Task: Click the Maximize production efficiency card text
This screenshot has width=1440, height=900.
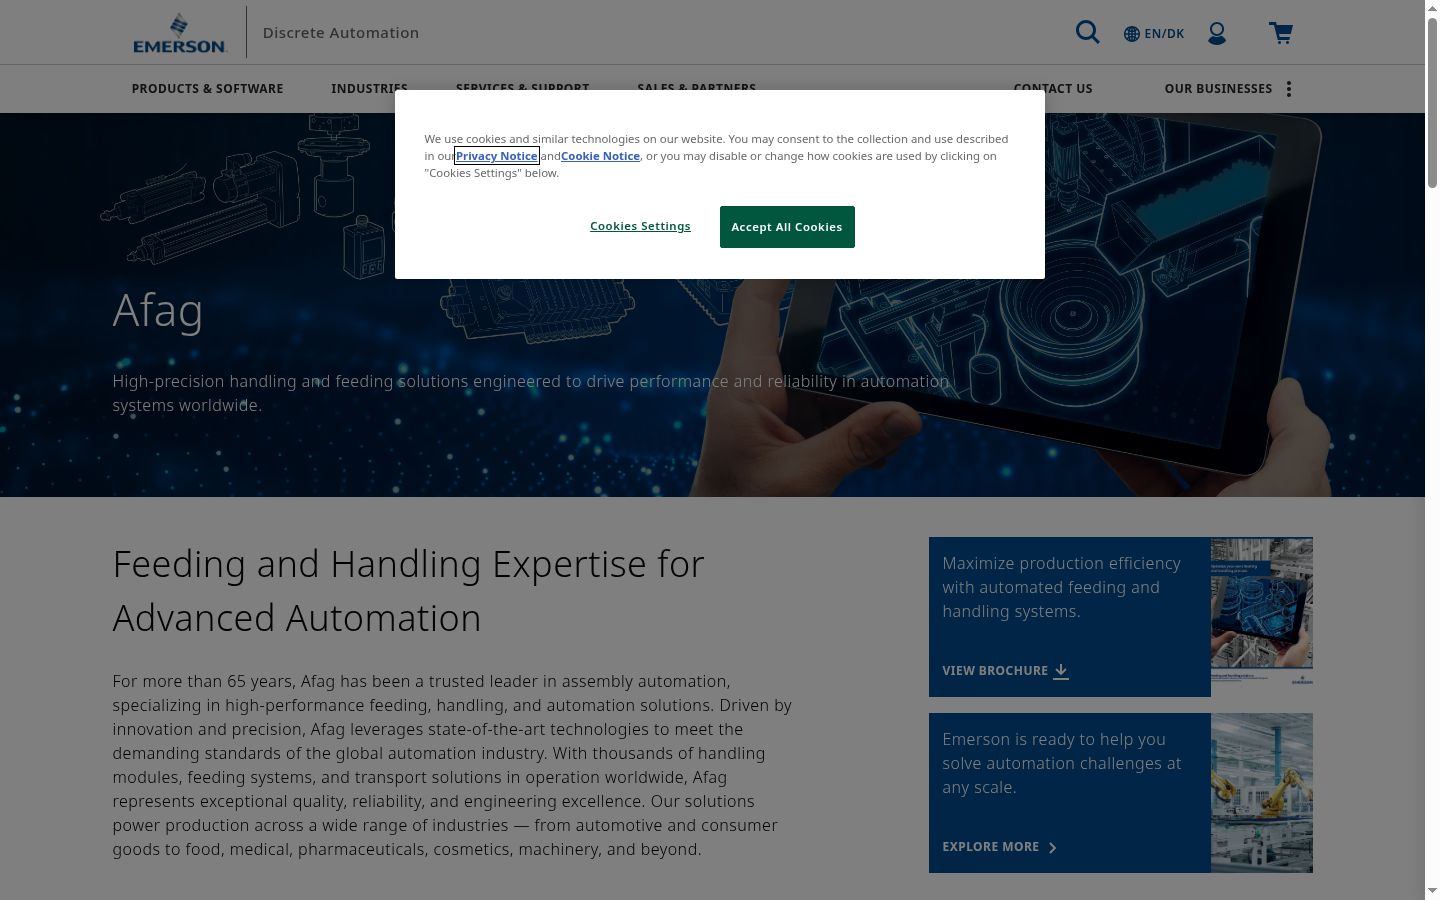Action: coord(1062,587)
